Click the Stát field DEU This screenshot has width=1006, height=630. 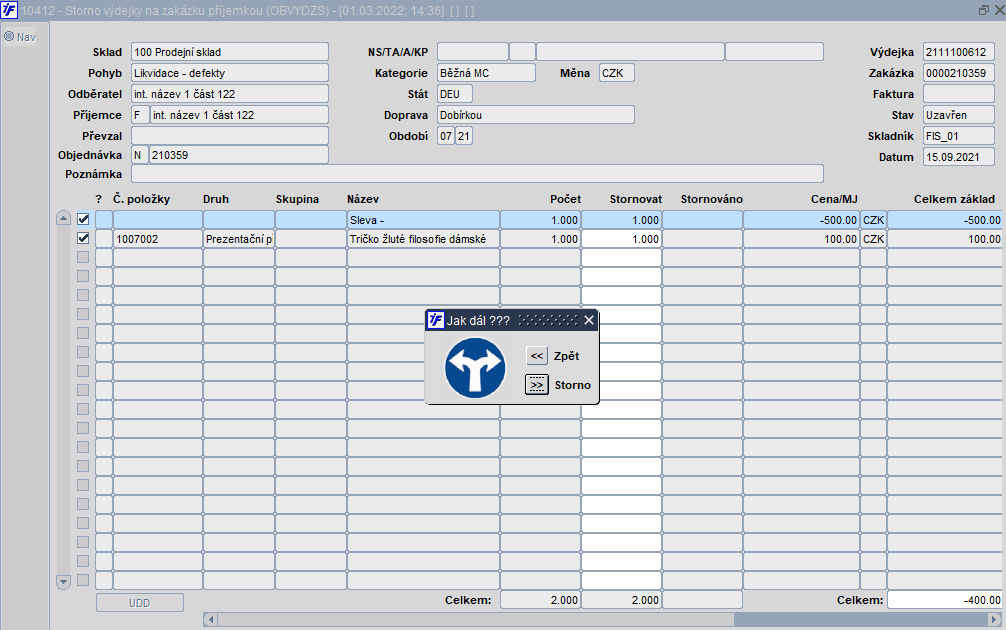pyautogui.click(x=455, y=94)
